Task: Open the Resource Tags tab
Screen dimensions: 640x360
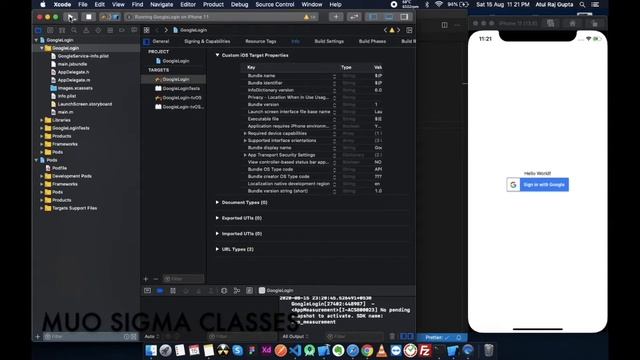Action: 260,42
